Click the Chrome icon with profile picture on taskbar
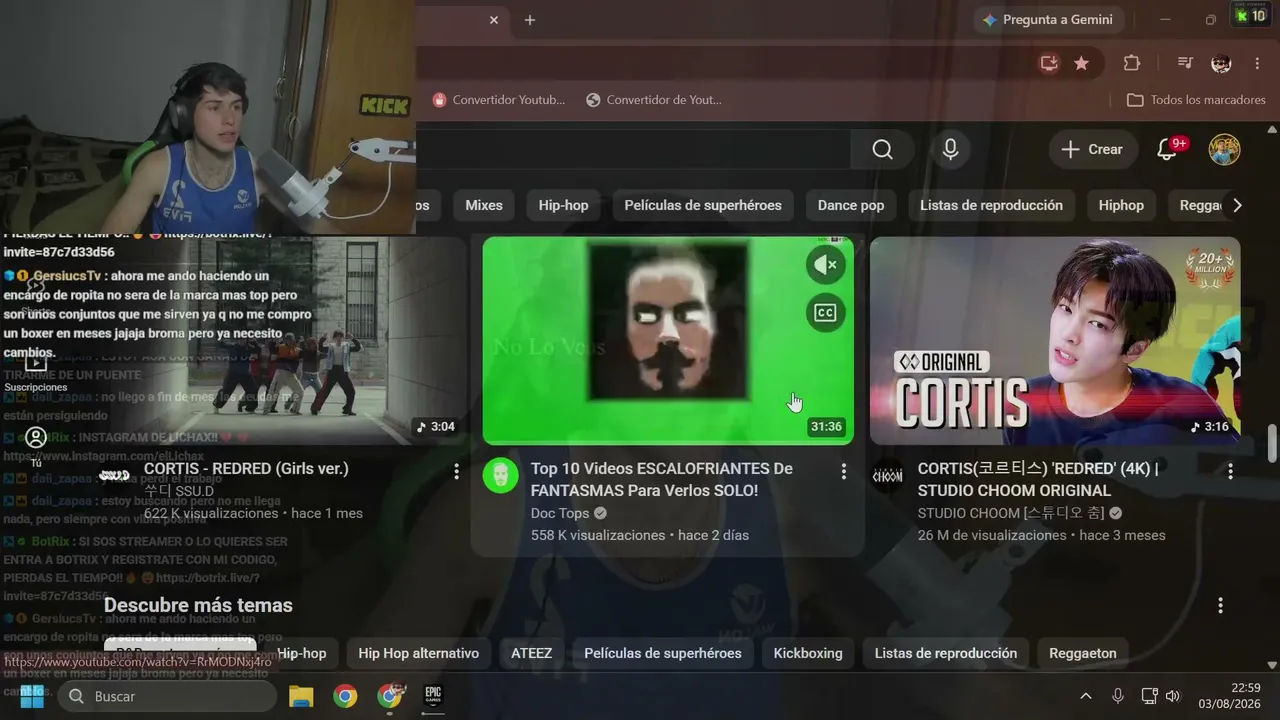Screen dimensions: 1280x720 [x=390, y=696]
